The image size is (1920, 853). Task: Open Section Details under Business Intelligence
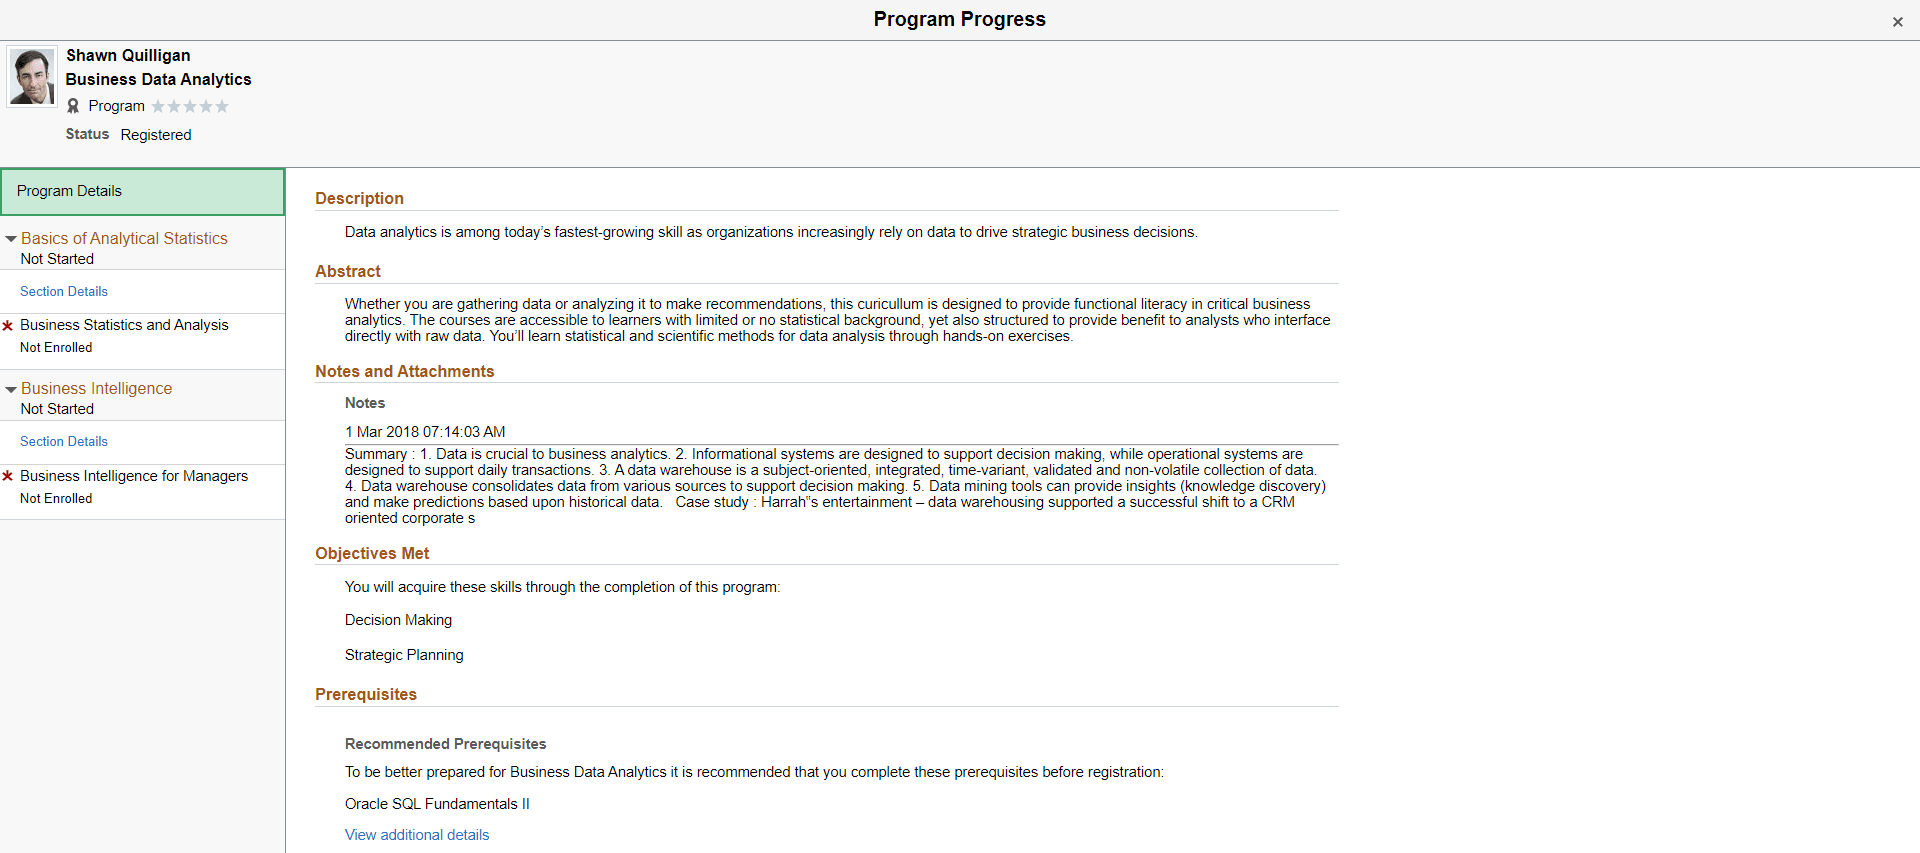point(63,441)
